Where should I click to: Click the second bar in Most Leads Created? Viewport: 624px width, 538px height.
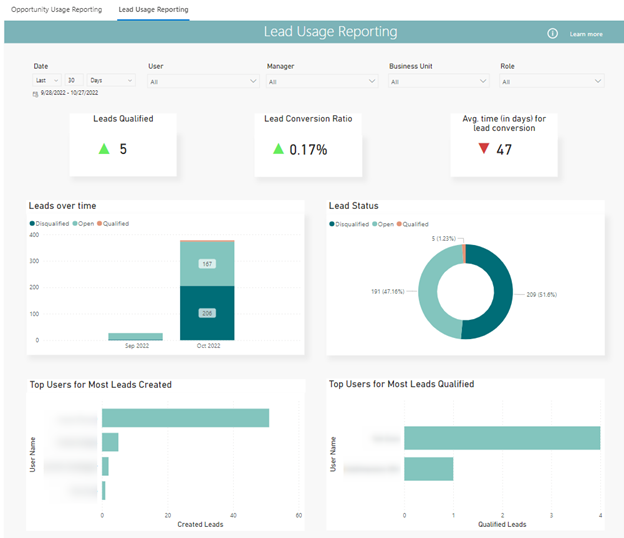[x=110, y=442]
